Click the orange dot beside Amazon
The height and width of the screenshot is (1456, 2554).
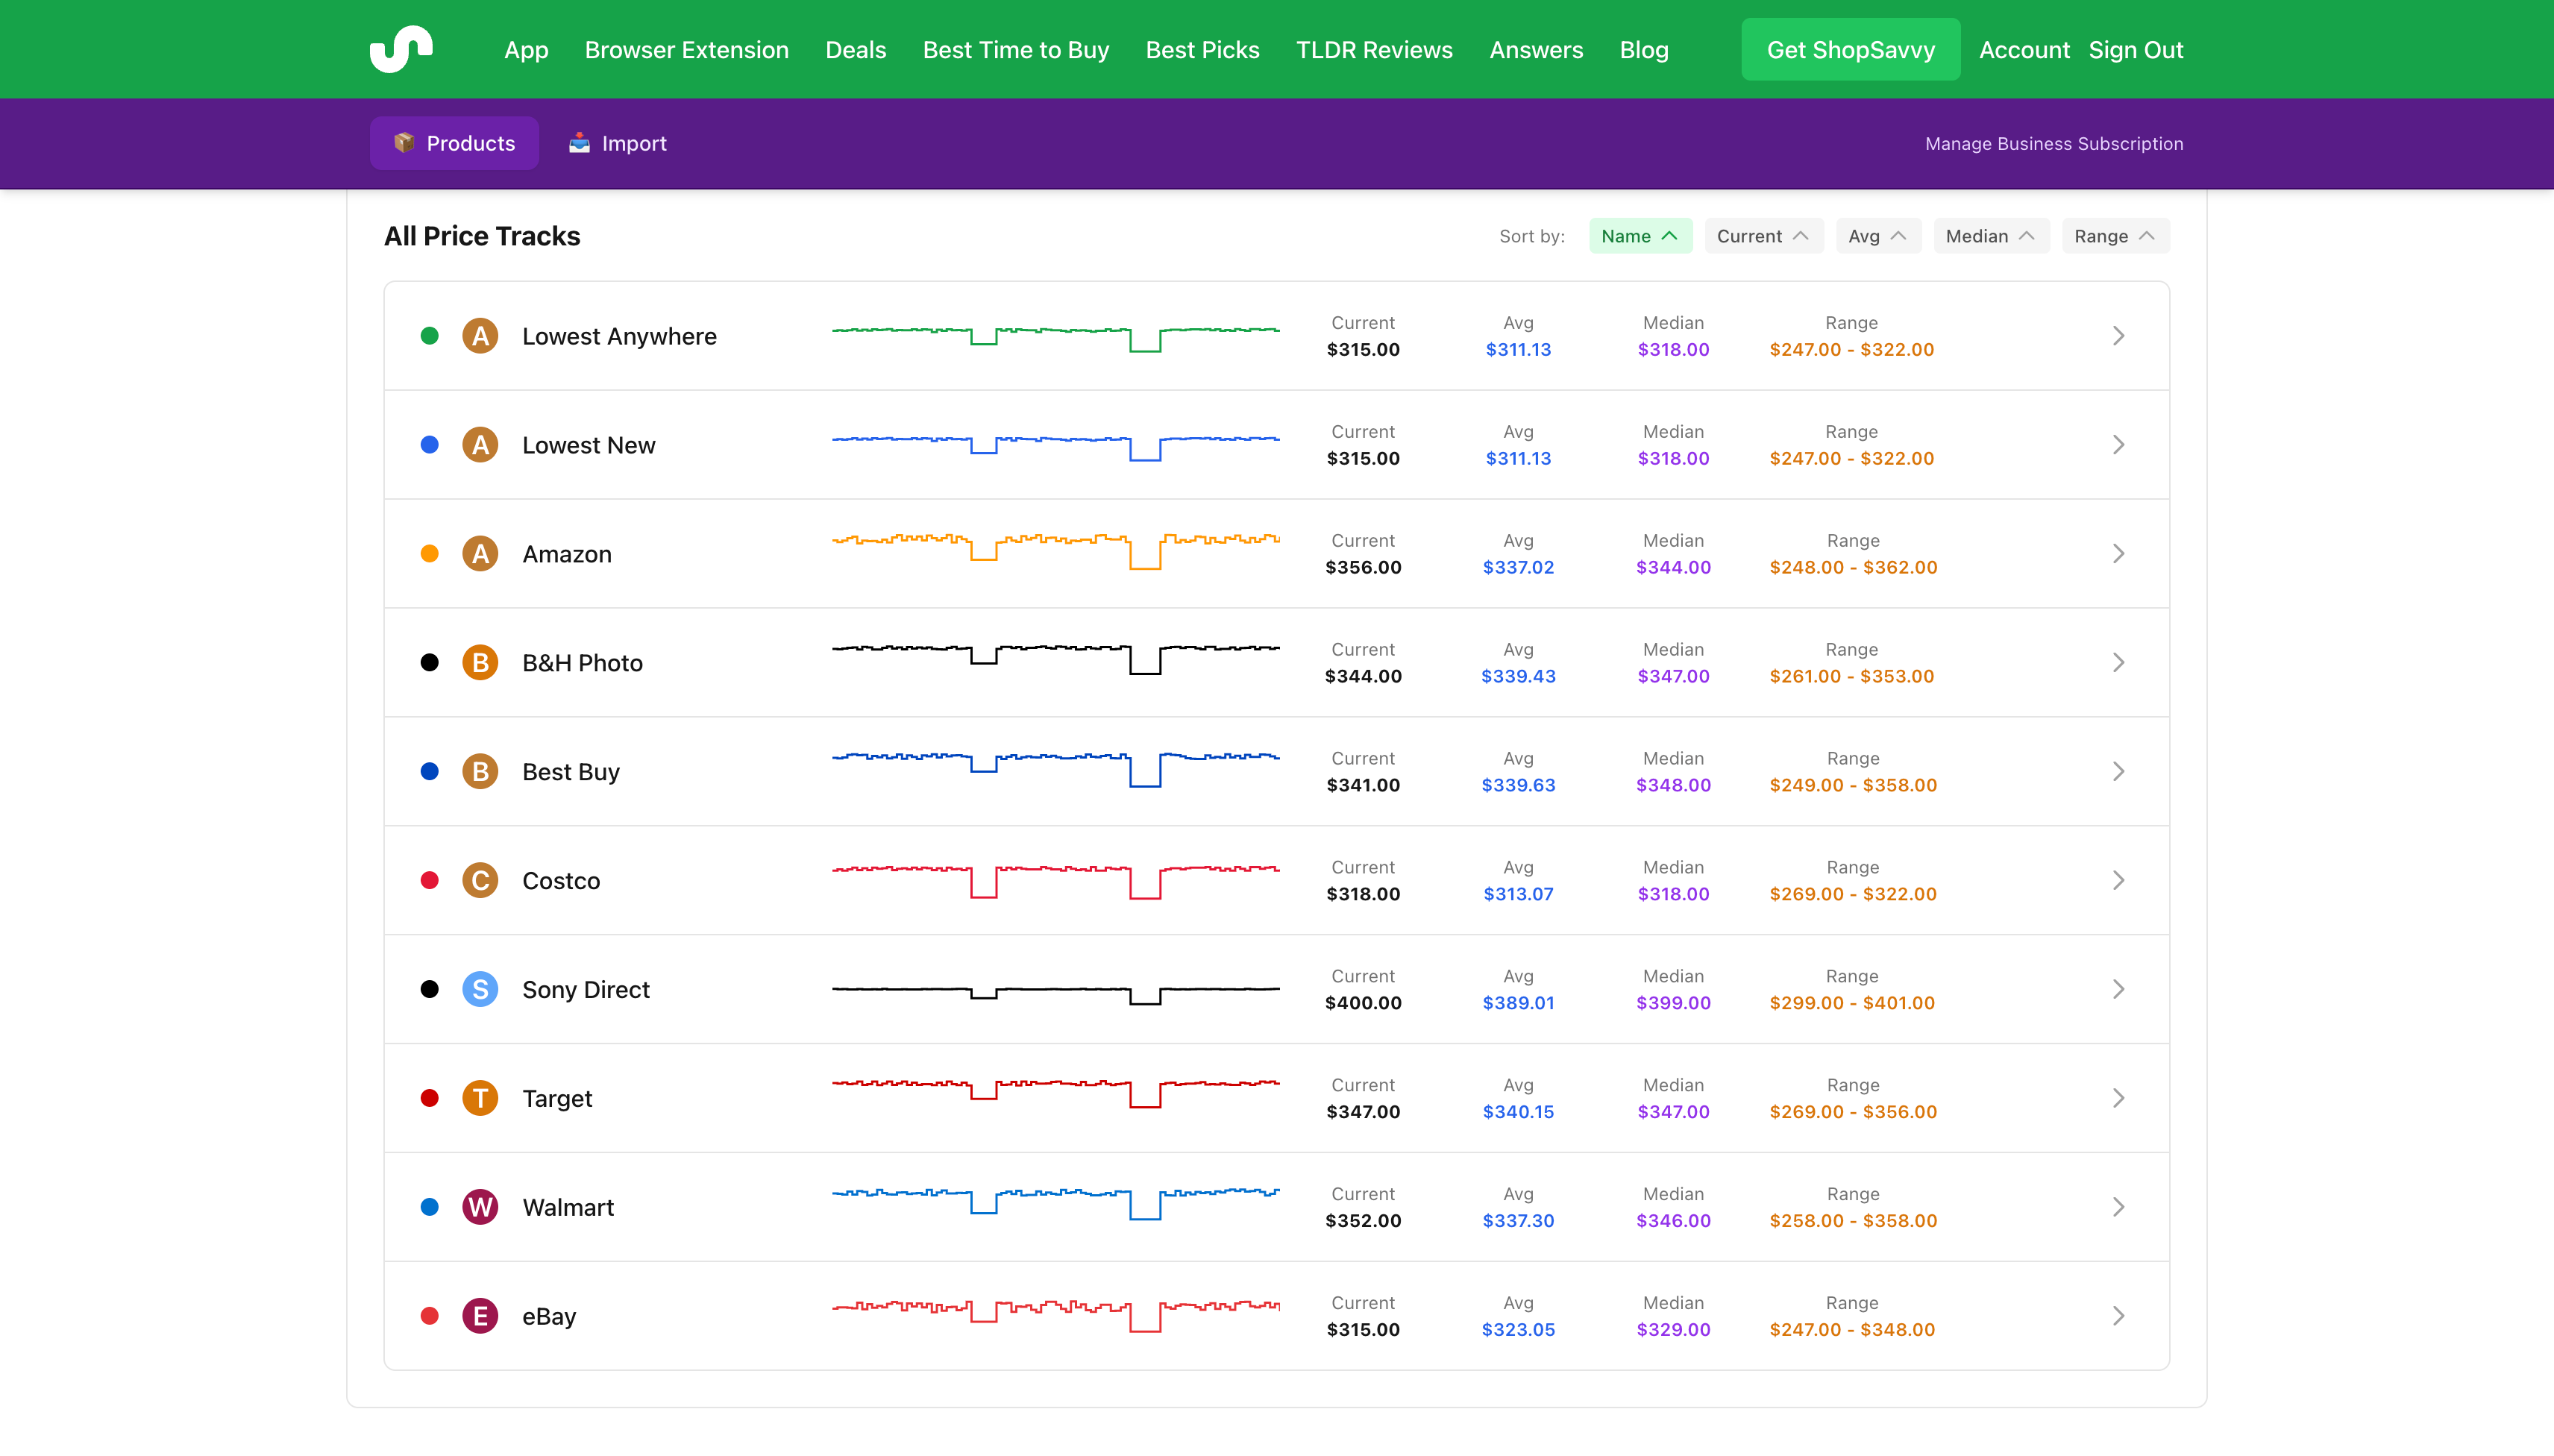coord(429,553)
